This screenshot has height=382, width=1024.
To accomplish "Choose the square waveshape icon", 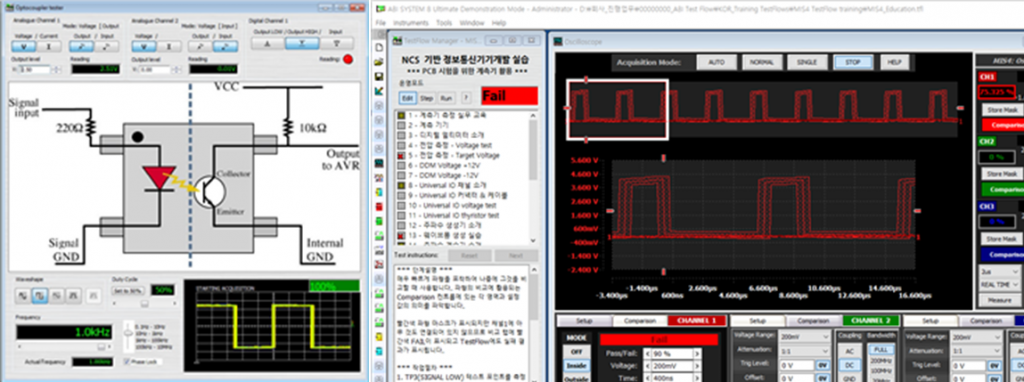I will pos(39,296).
